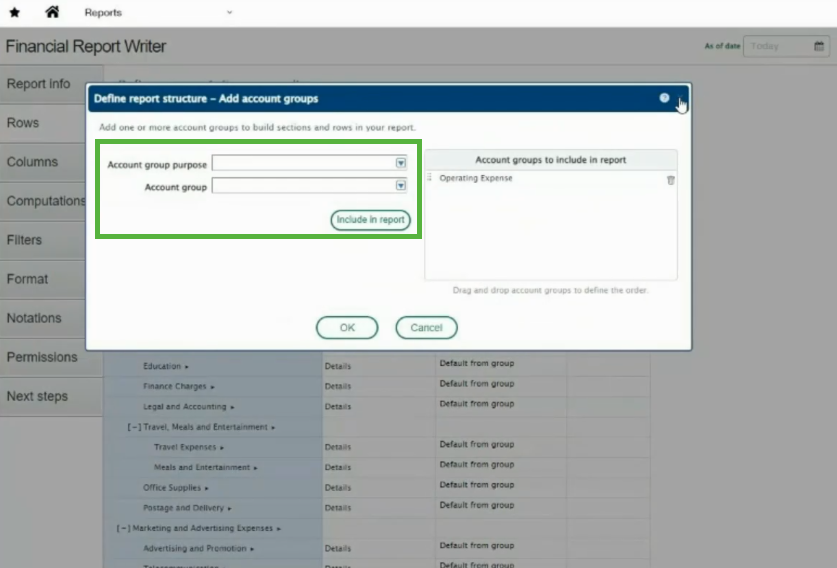Expand the Office Supplies row arrow
The image size is (837, 568).
point(206,488)
